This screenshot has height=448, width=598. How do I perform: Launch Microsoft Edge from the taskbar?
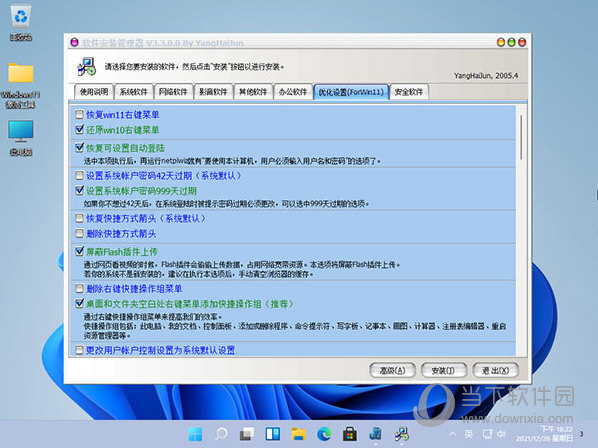(x=324, y=434)
